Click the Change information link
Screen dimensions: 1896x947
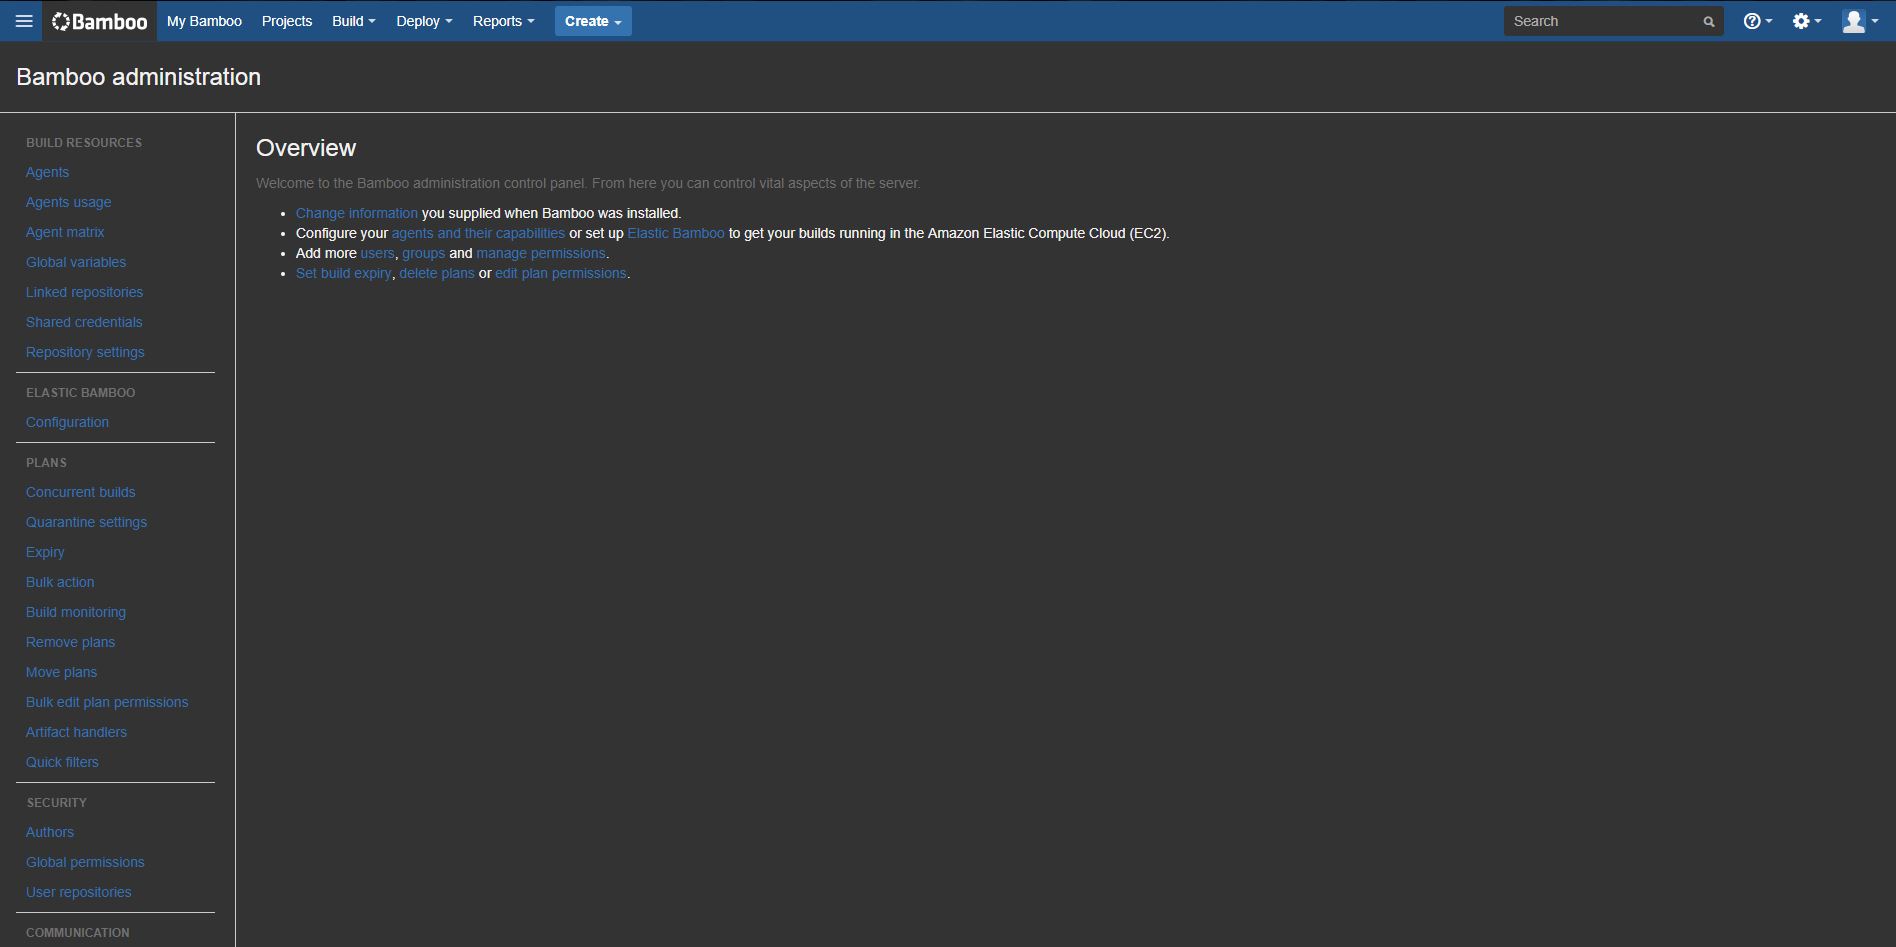tap(357, 213)
